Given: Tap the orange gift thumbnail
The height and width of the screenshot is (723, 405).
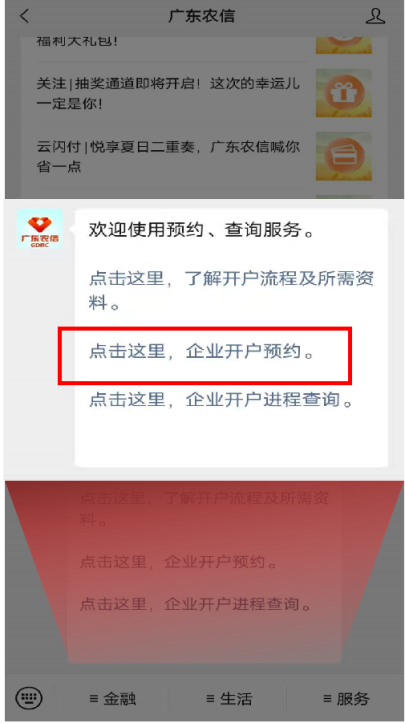Looking at the screenshot, I should click(344, 93).
